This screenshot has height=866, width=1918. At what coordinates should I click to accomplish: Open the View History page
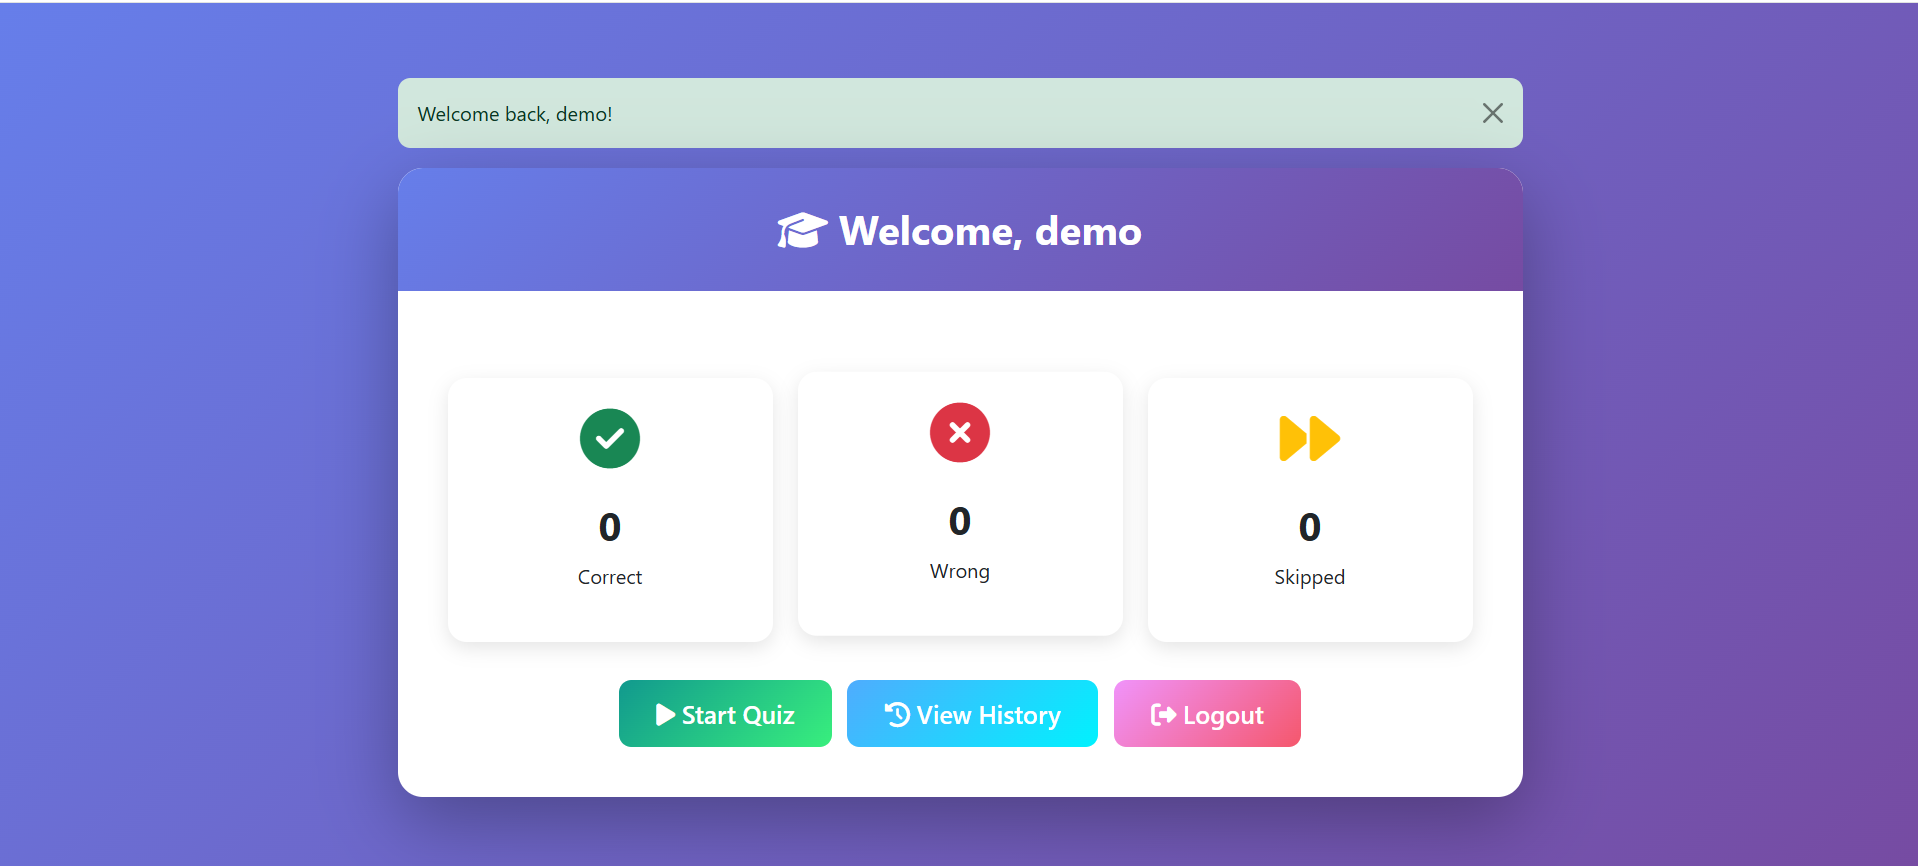[972, 714]
